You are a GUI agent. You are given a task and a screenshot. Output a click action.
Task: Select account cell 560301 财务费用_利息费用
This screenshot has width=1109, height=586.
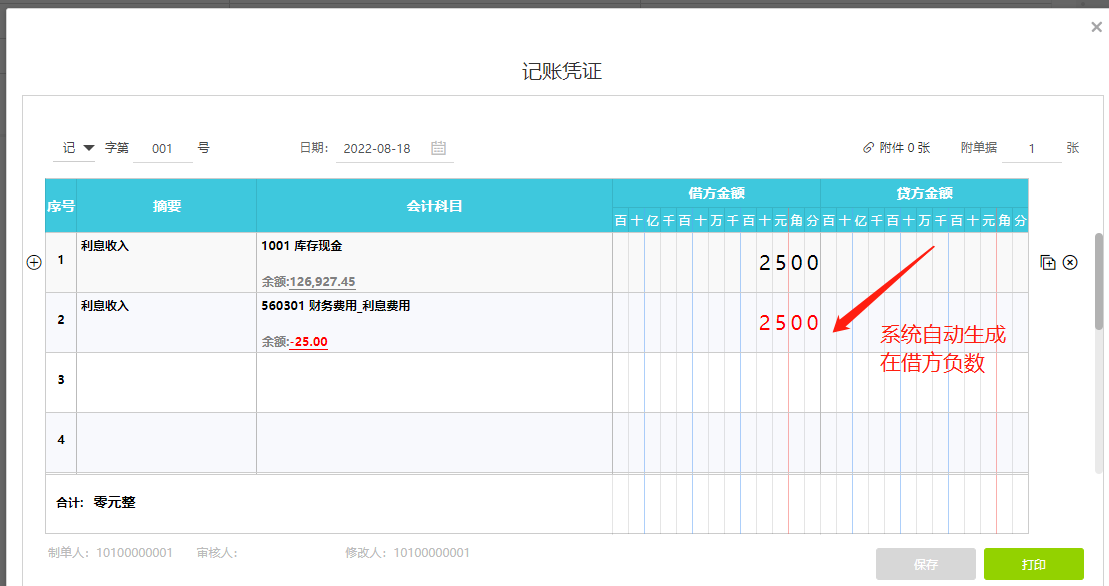434,306
